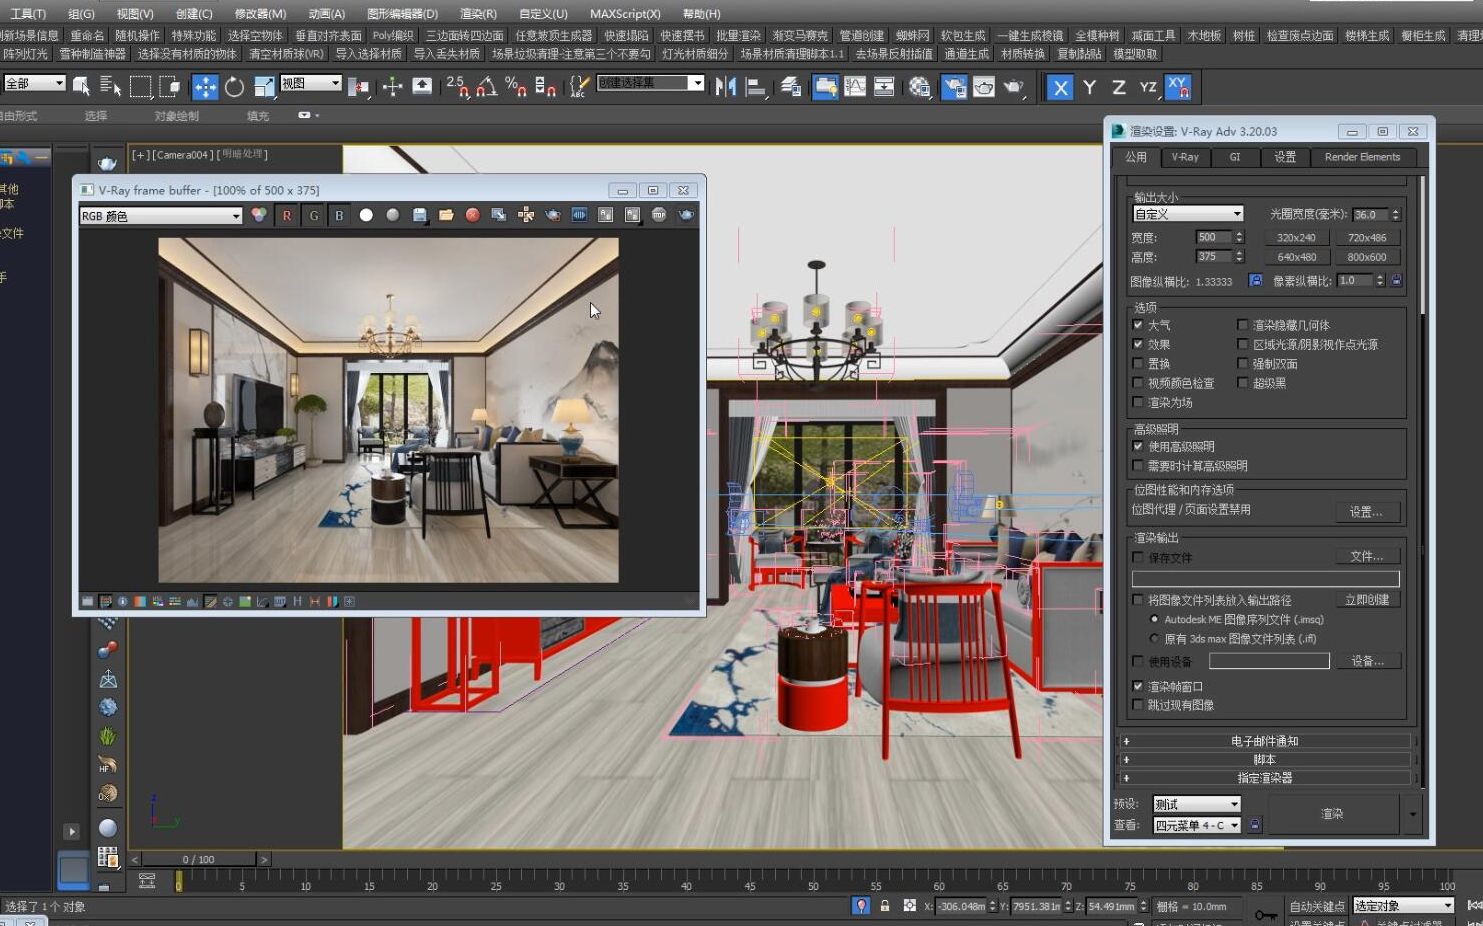
Task: Click Track Mouse While Rendering icon
Action: (x=525, y=215)
